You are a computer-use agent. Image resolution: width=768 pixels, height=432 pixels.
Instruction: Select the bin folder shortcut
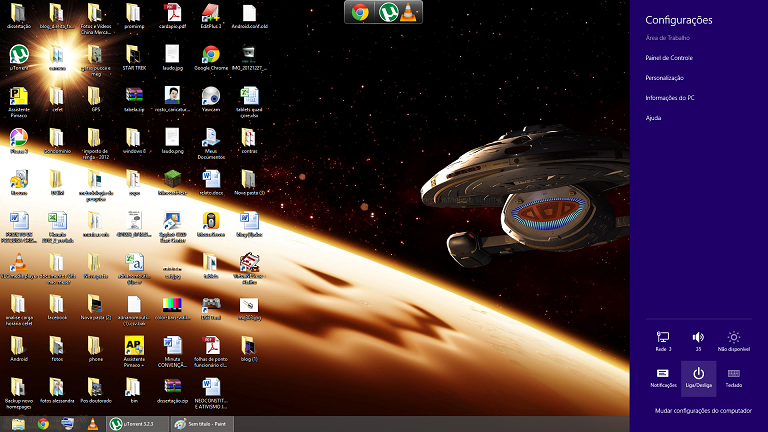tap(134, 391)
